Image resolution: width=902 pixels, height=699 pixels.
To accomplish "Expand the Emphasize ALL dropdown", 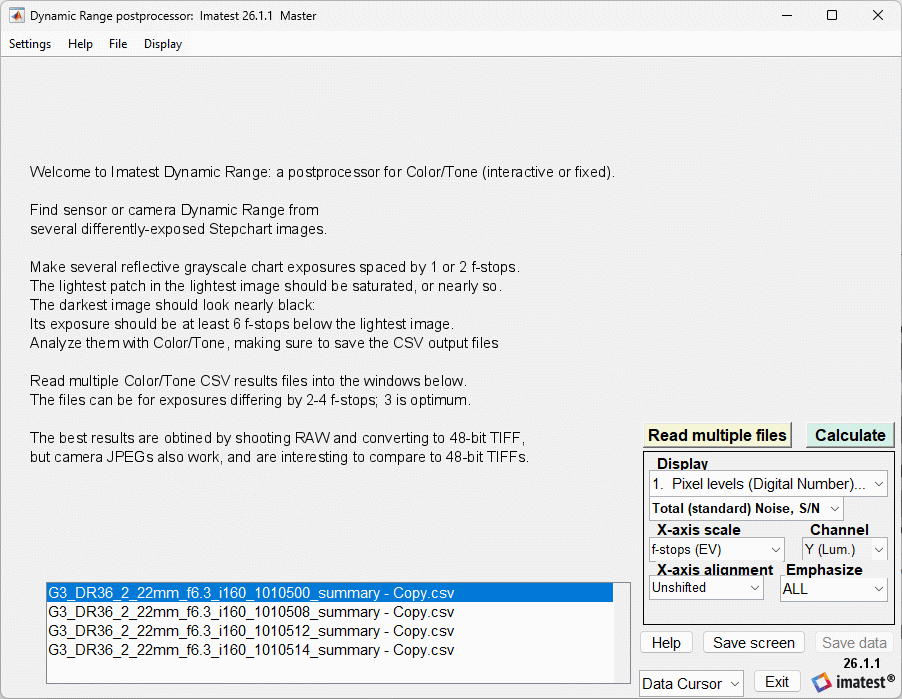I will coord(834,589).
